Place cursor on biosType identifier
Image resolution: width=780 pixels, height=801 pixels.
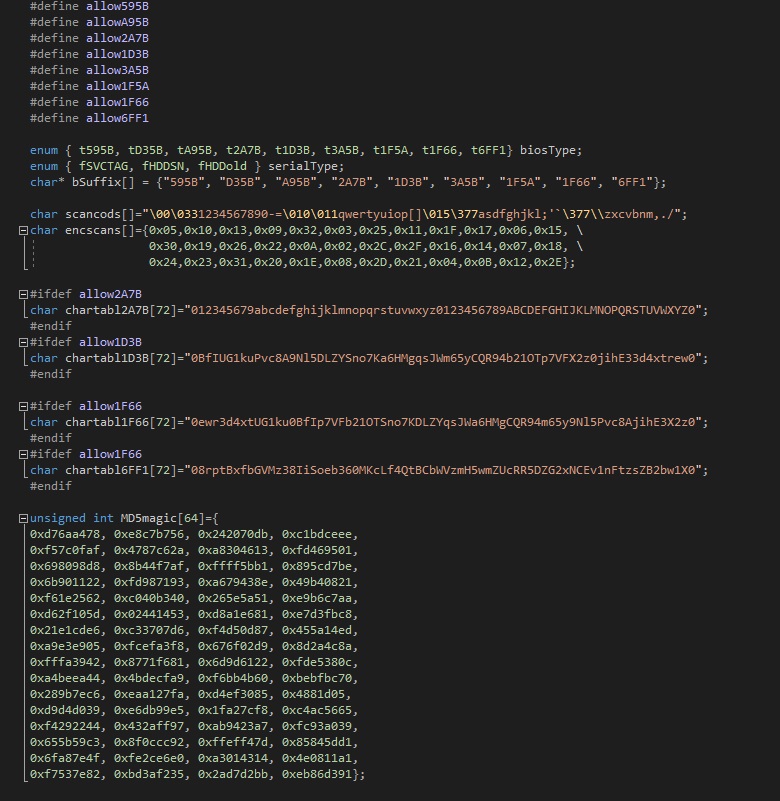[x=548, y=150]
